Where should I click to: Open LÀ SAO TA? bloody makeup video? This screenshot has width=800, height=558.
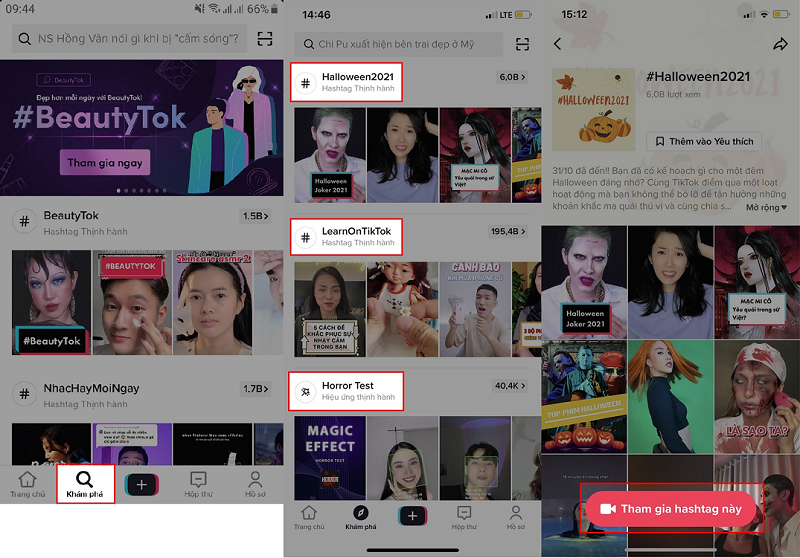[x=757, y=397]
